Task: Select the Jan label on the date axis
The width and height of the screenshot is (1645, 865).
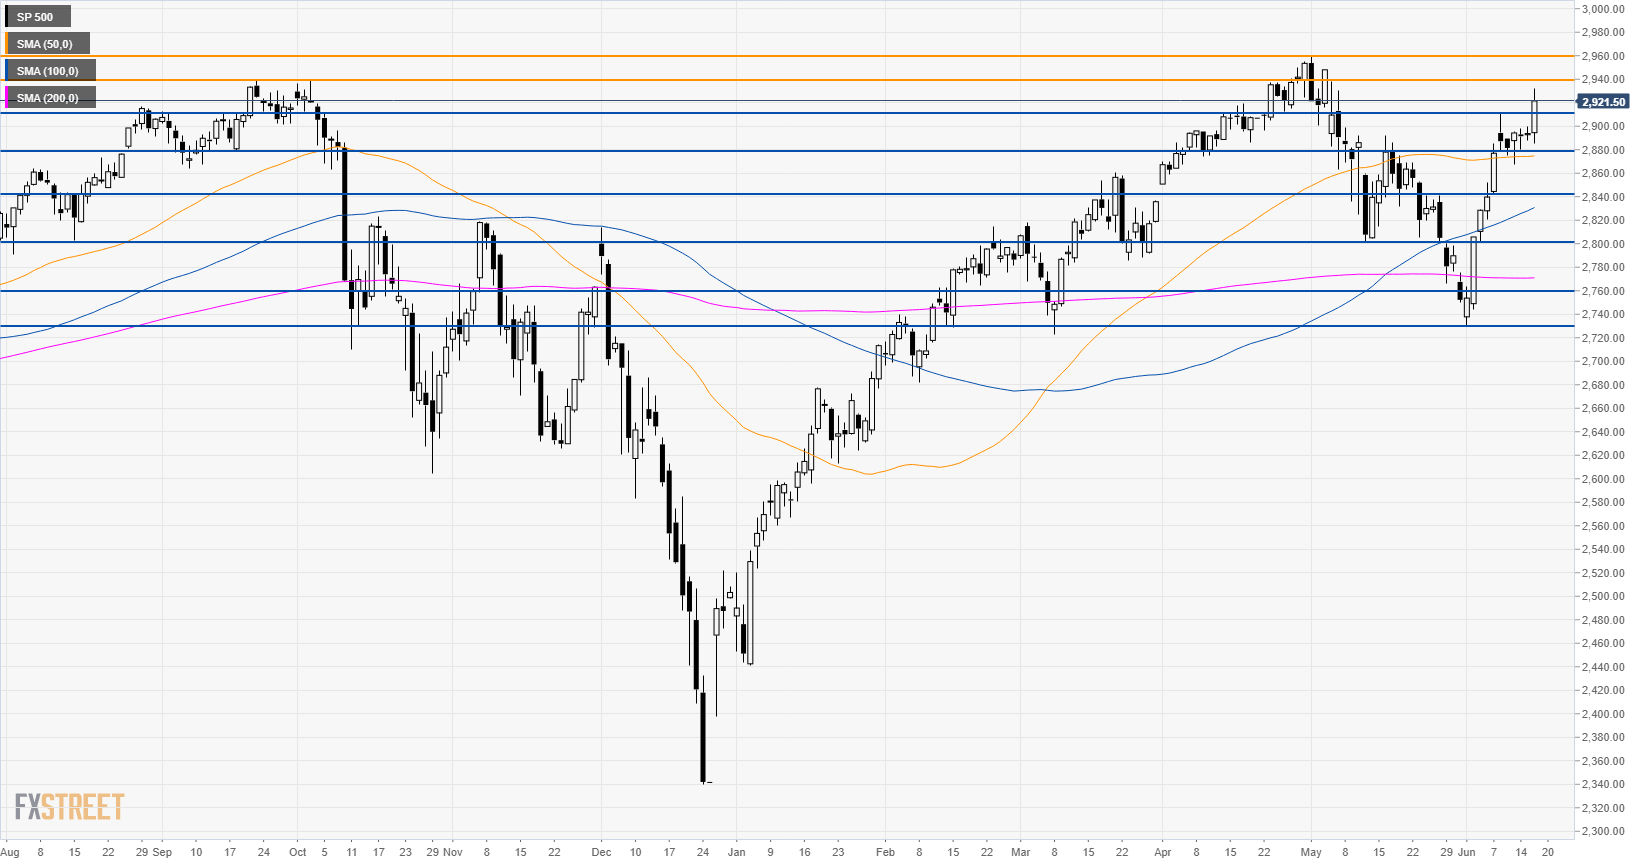Action: click(736, 852)
